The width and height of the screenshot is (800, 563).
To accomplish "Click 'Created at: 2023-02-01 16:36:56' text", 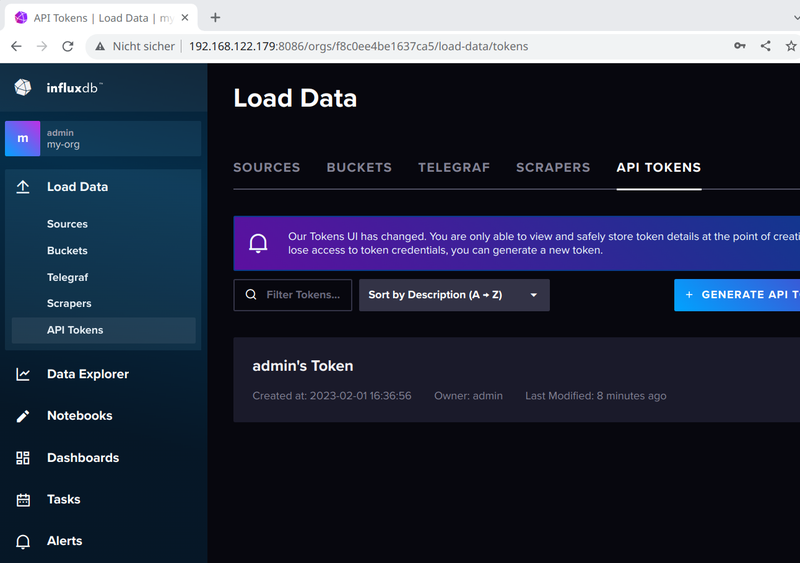I will click(x=332, y=396).
